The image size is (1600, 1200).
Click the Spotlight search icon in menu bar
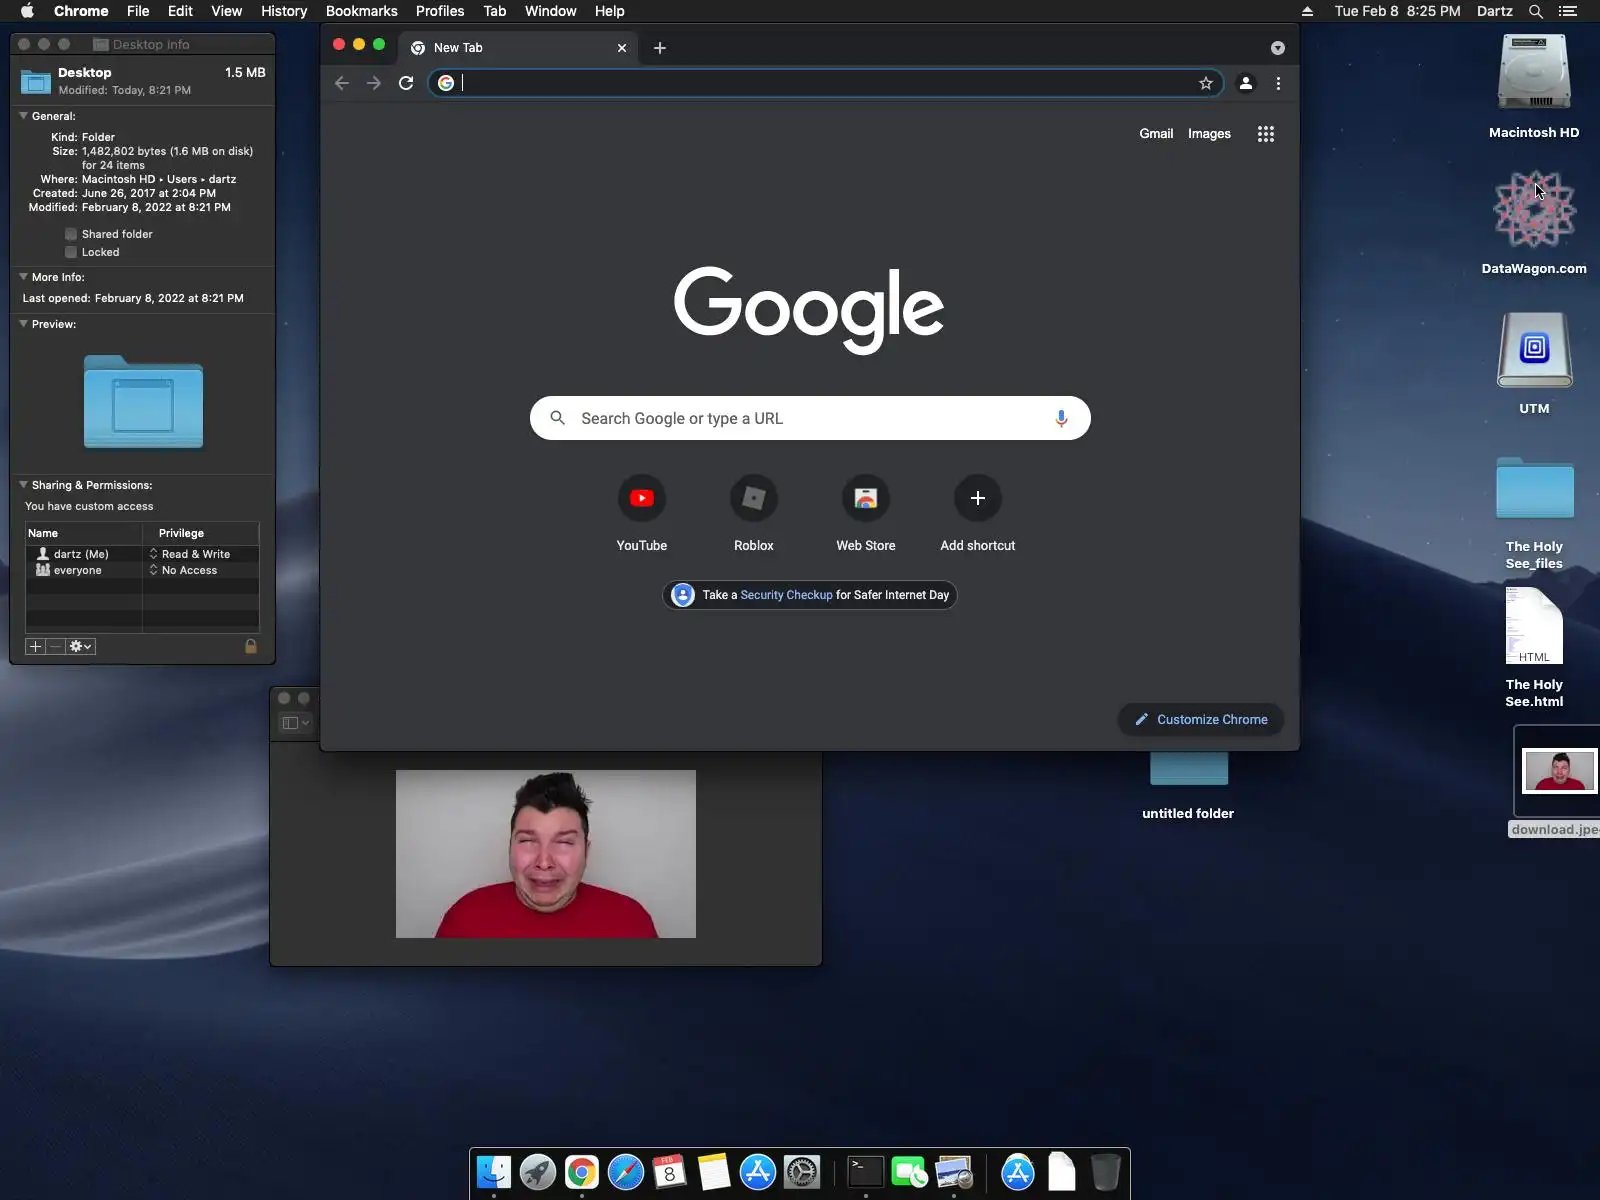pyautogui.click(x=1536, y=11)
